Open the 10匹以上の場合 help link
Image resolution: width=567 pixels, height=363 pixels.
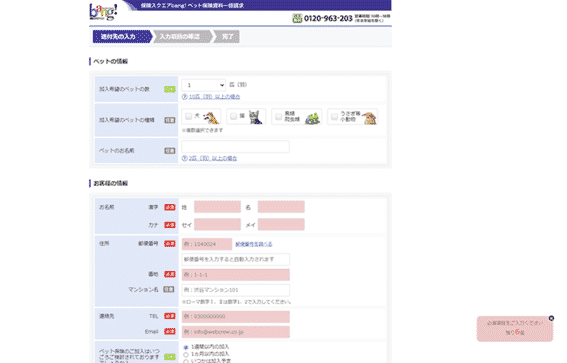tap(214, 97)
